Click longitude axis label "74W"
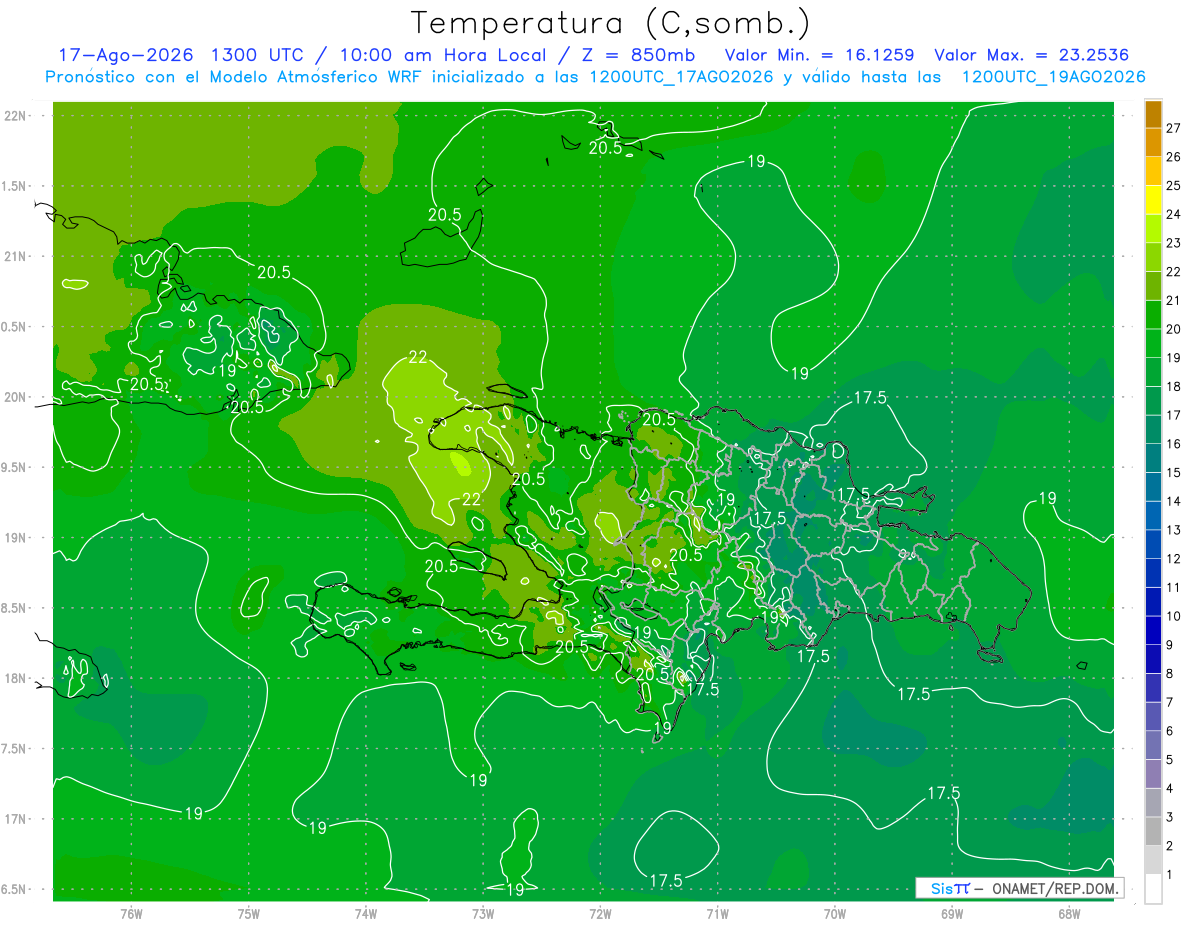The height and width of the screenshot is (927, 1200). tap(366, 913)
